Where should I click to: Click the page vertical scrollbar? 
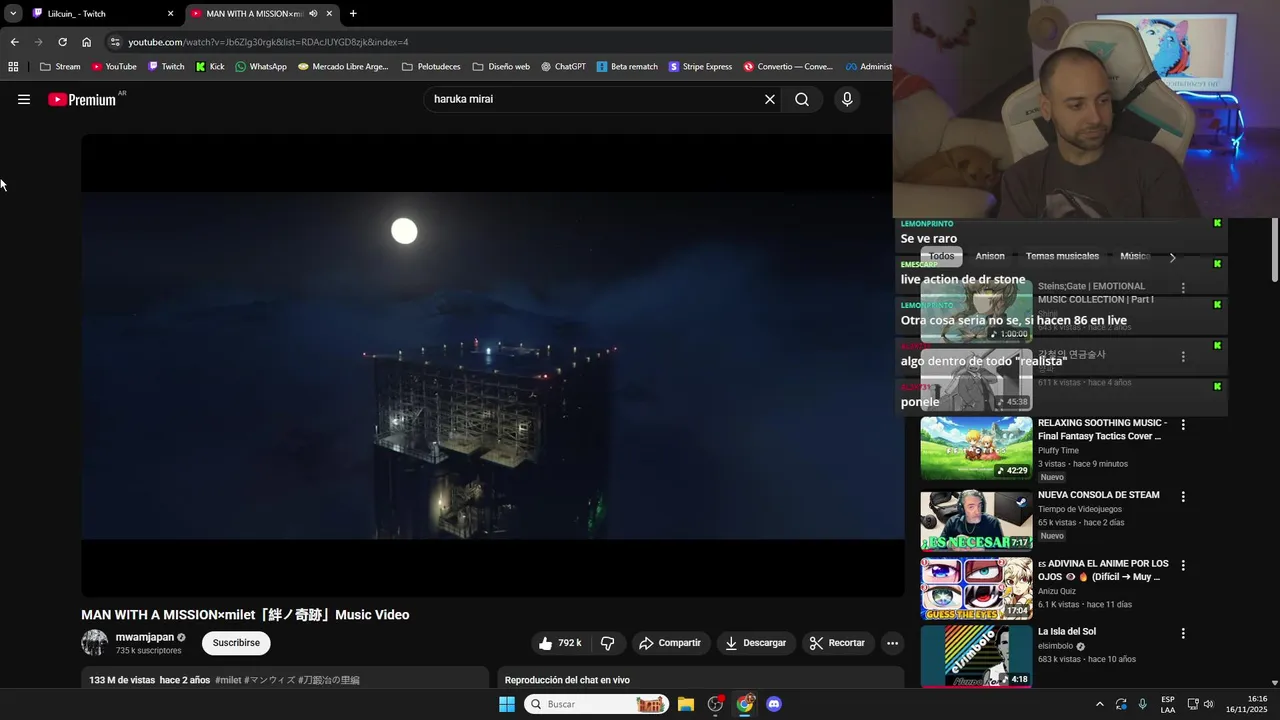[1274, 250]
